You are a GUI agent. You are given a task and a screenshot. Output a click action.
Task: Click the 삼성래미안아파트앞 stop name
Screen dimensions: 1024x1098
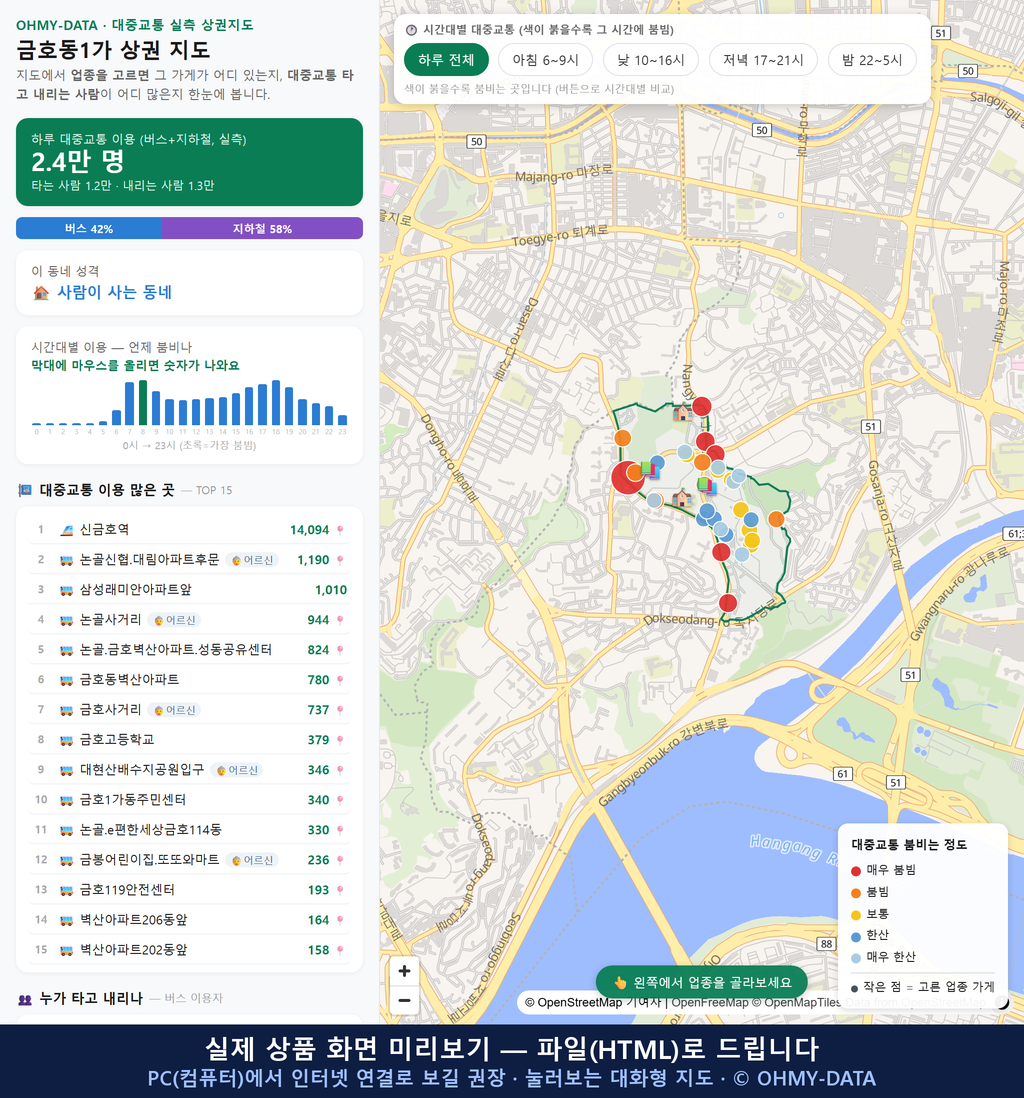click(x=135, y=590)
